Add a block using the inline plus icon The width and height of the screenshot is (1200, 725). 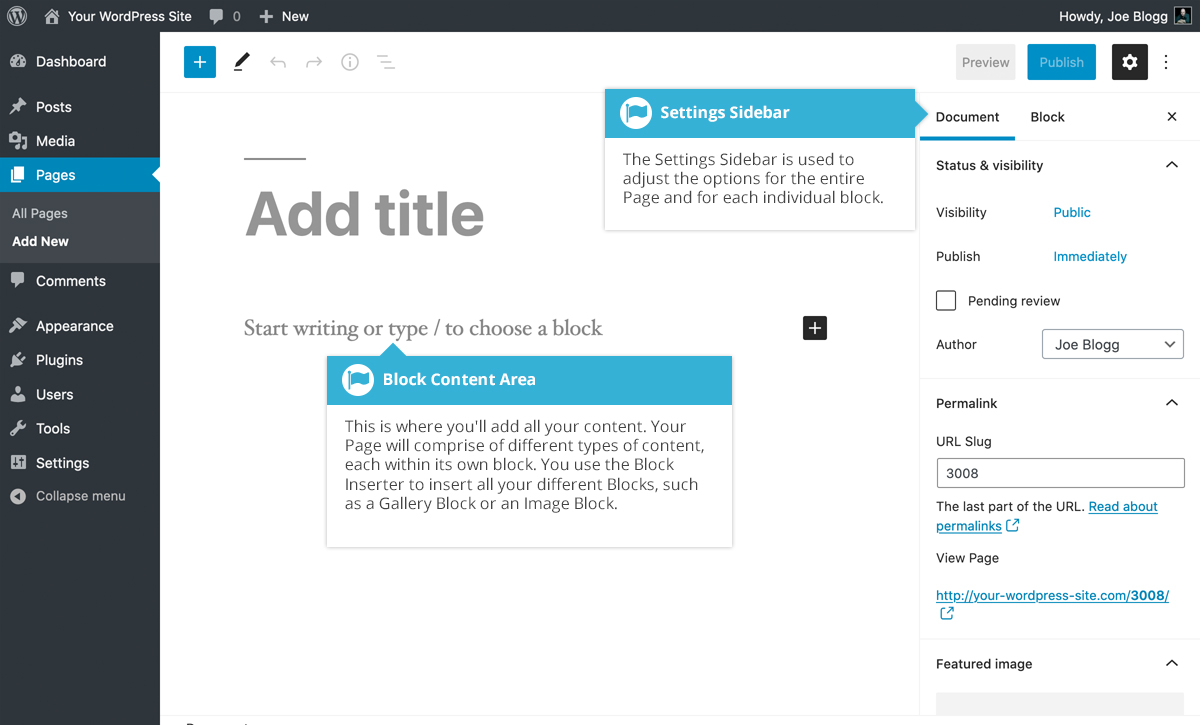coord(814,327)
